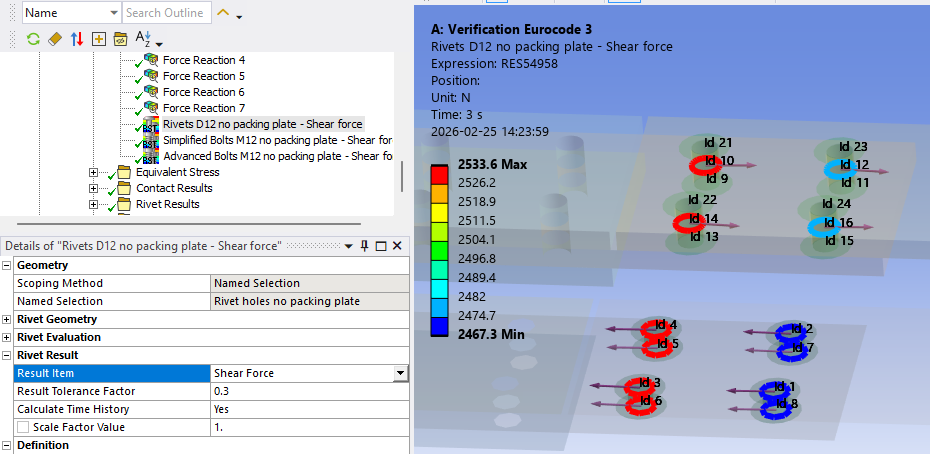Click the yellow up-arrow beside Search Outline
The image size is (930, 454).
(223, 13)
